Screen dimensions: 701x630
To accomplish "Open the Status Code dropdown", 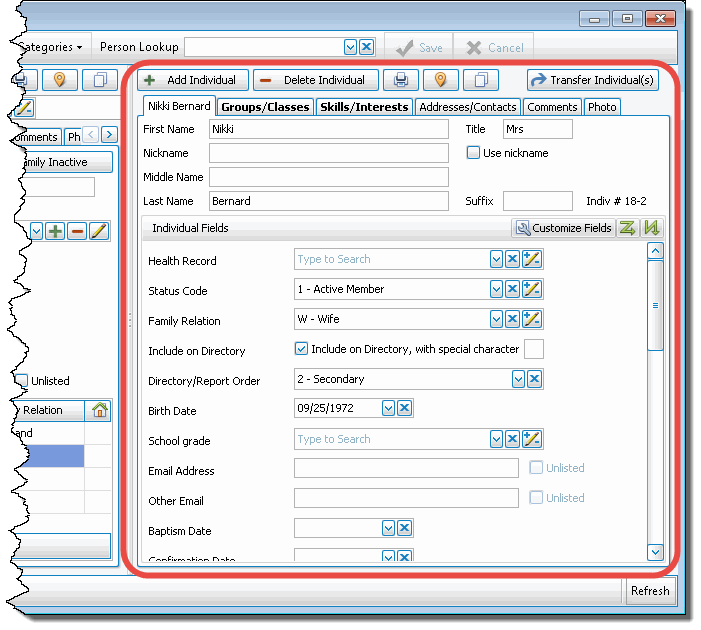I will click(x=495, y=289).
